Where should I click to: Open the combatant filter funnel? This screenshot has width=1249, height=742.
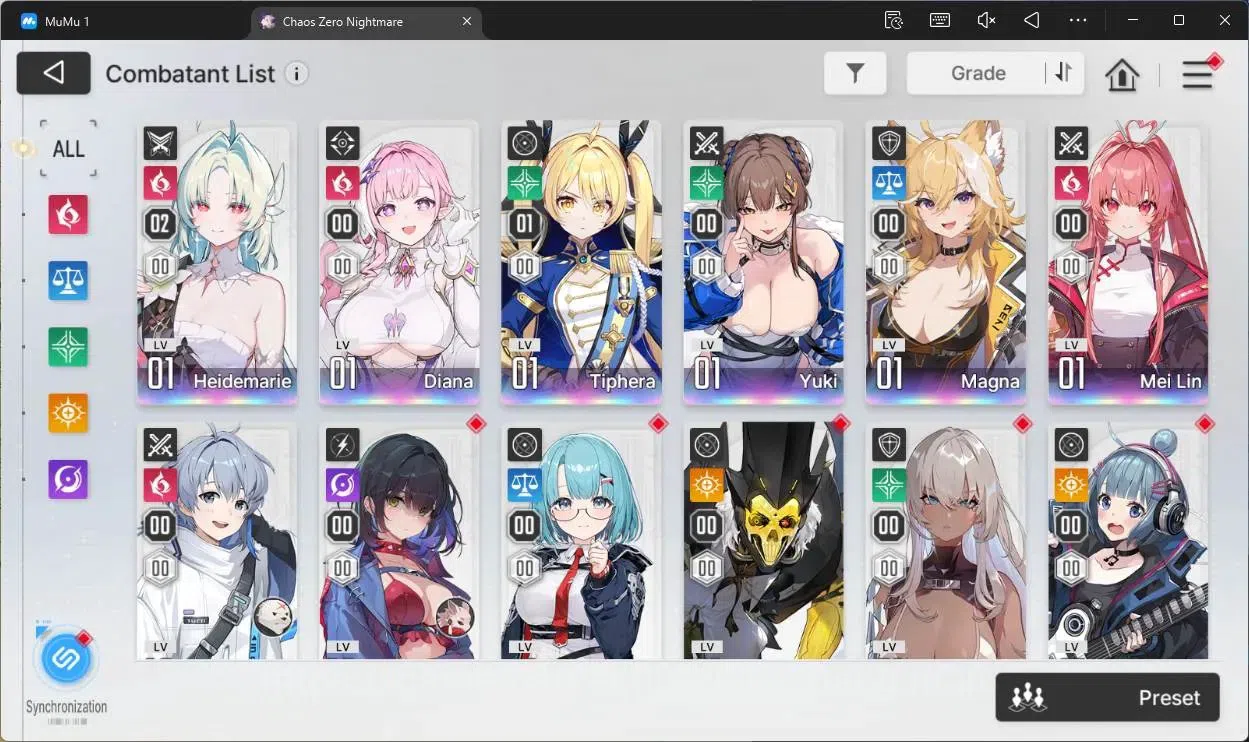click(x=855, y=73)
